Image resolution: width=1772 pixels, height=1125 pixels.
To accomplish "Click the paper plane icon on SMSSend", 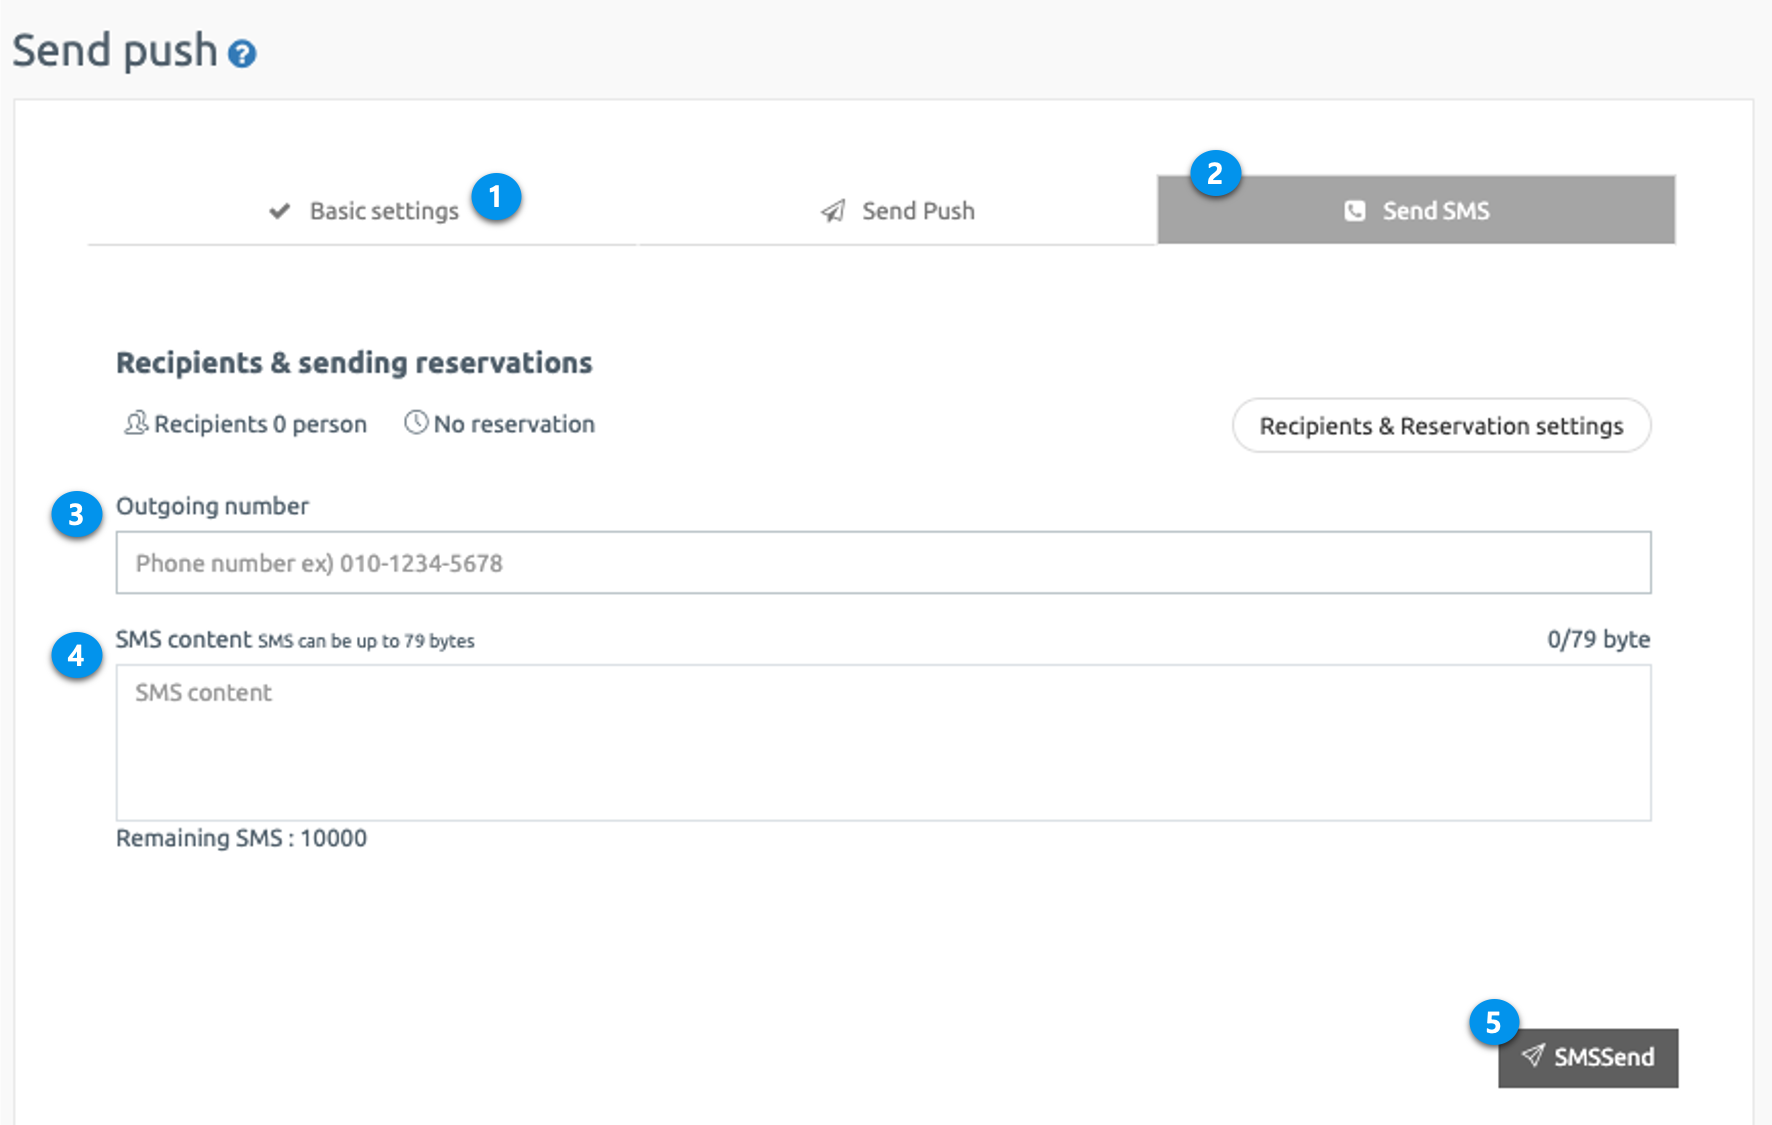I will 1533,1056.
